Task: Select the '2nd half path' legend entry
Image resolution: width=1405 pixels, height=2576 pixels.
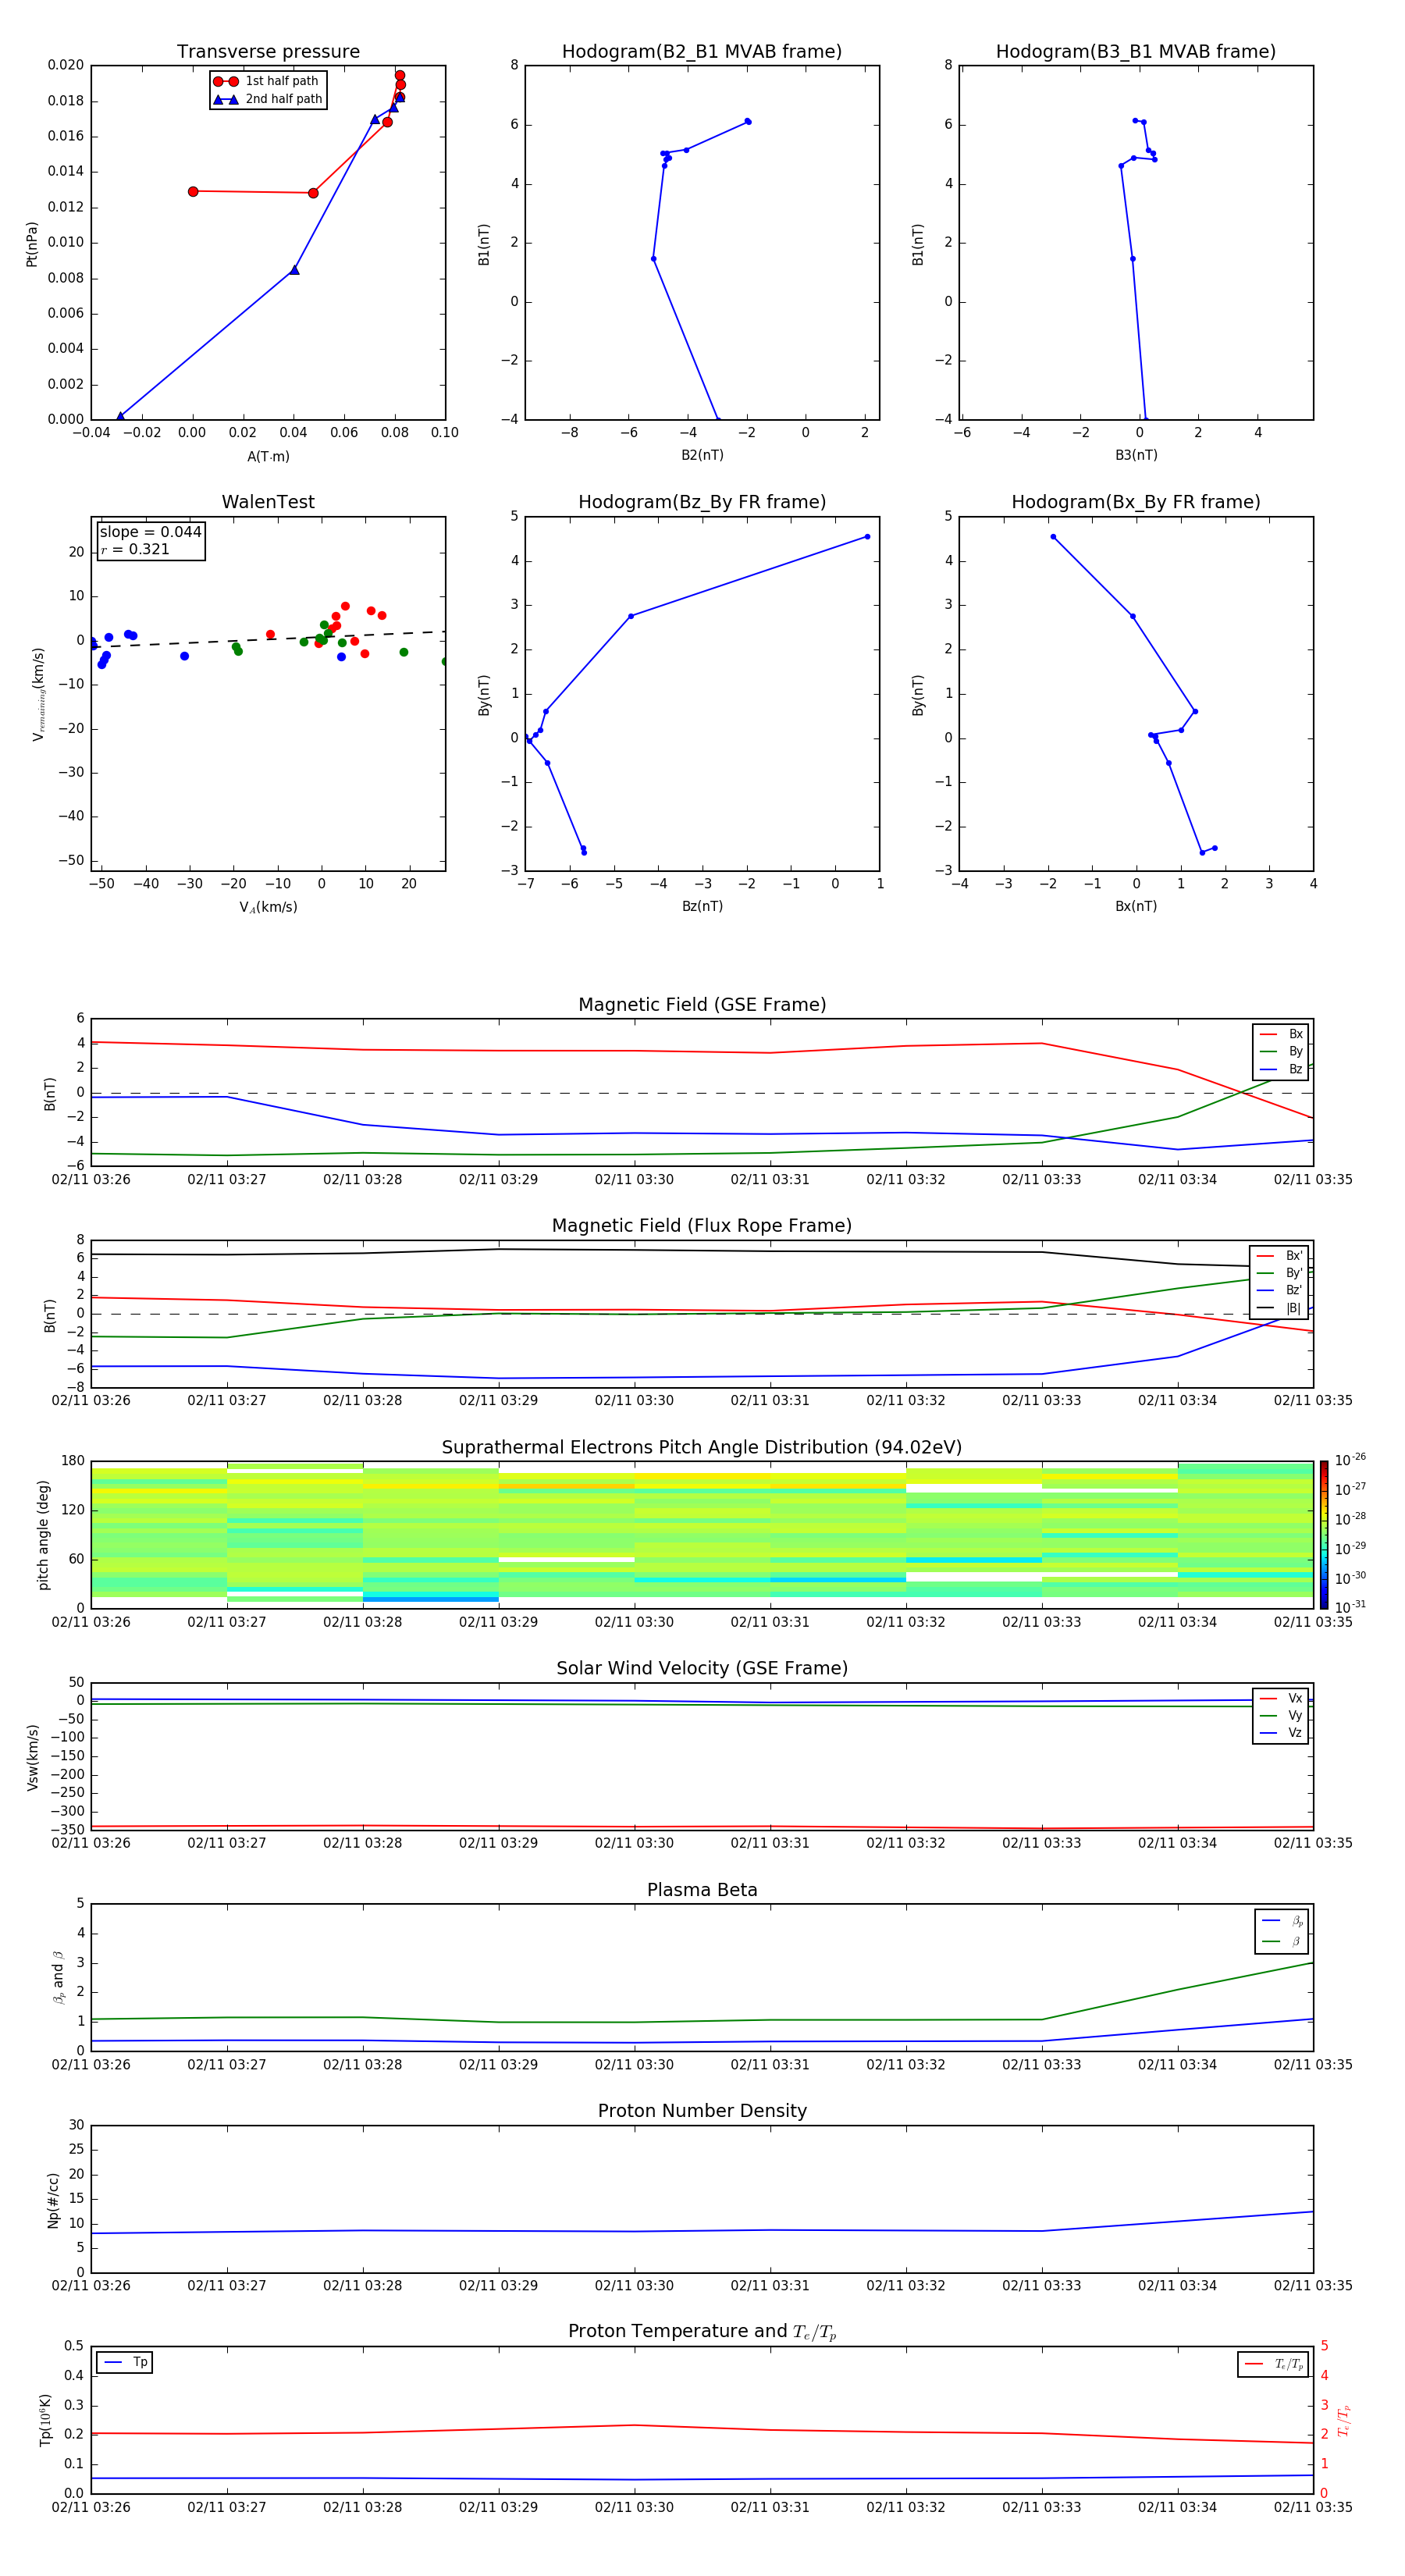Action: (267, 99)
